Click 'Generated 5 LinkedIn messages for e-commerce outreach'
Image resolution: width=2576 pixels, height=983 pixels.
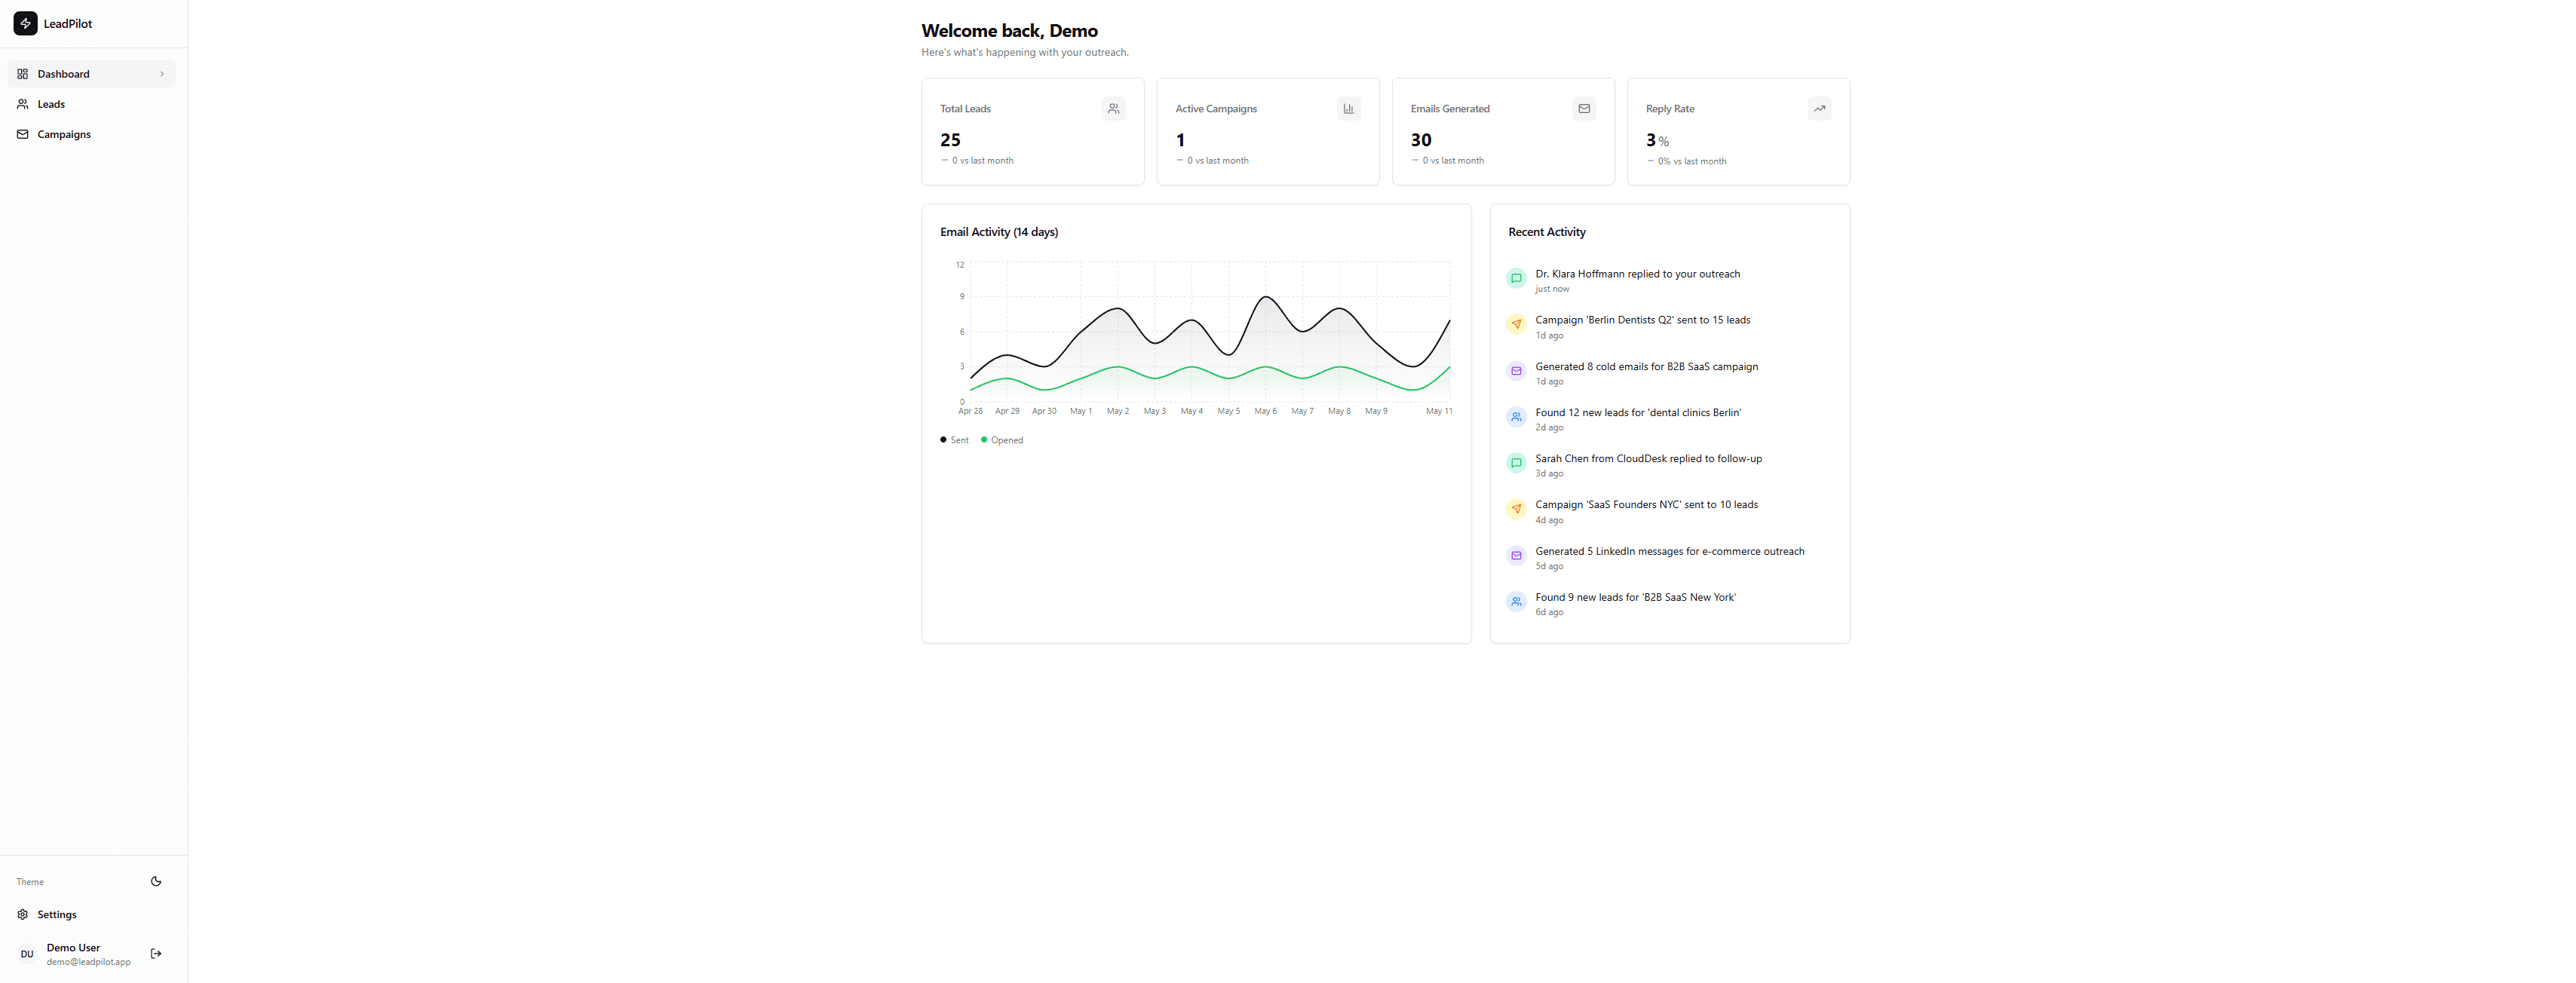(x=1669, y=551)
